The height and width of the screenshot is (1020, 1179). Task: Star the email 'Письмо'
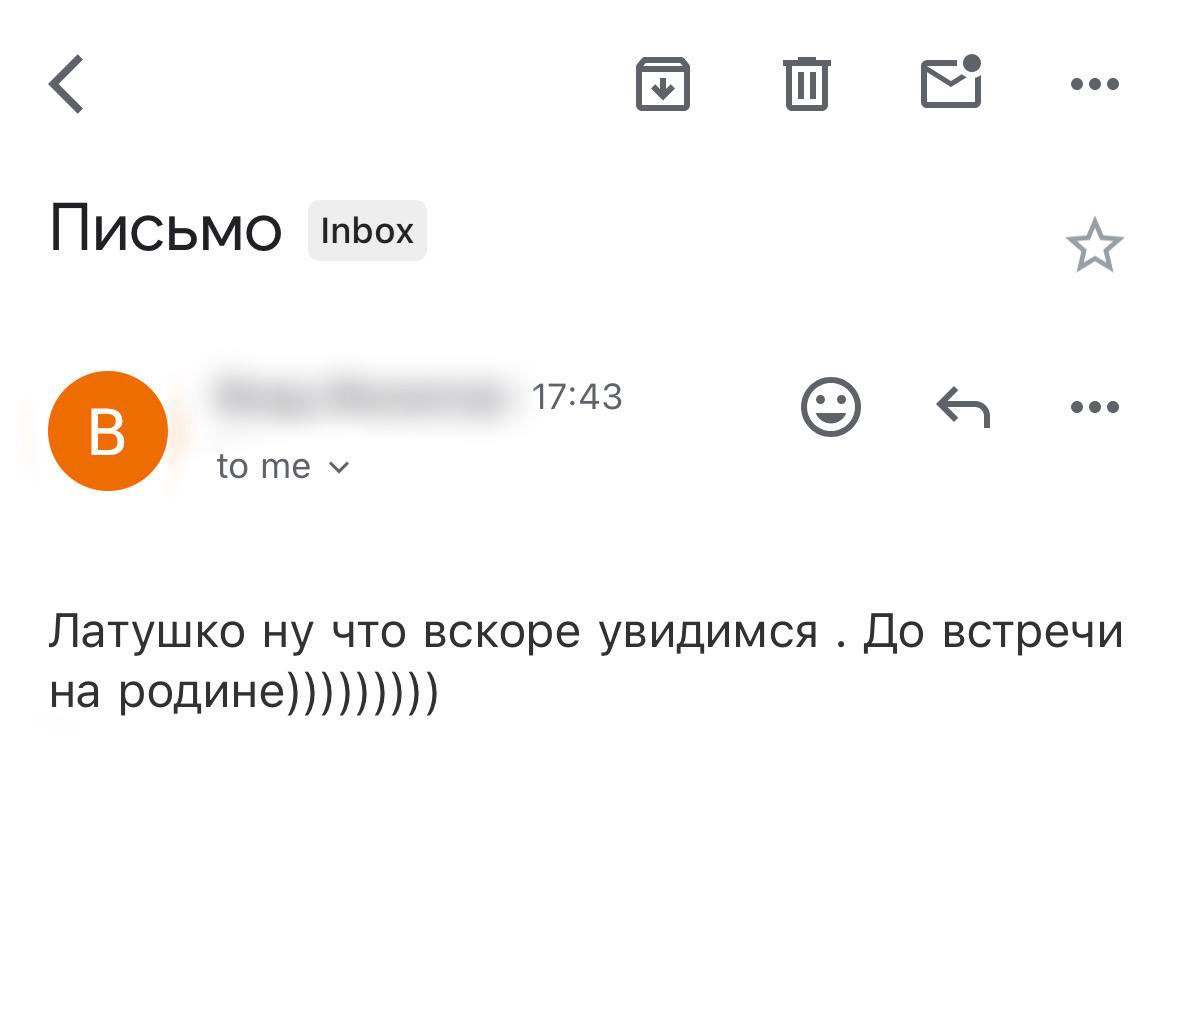[x=1097, y=245]
